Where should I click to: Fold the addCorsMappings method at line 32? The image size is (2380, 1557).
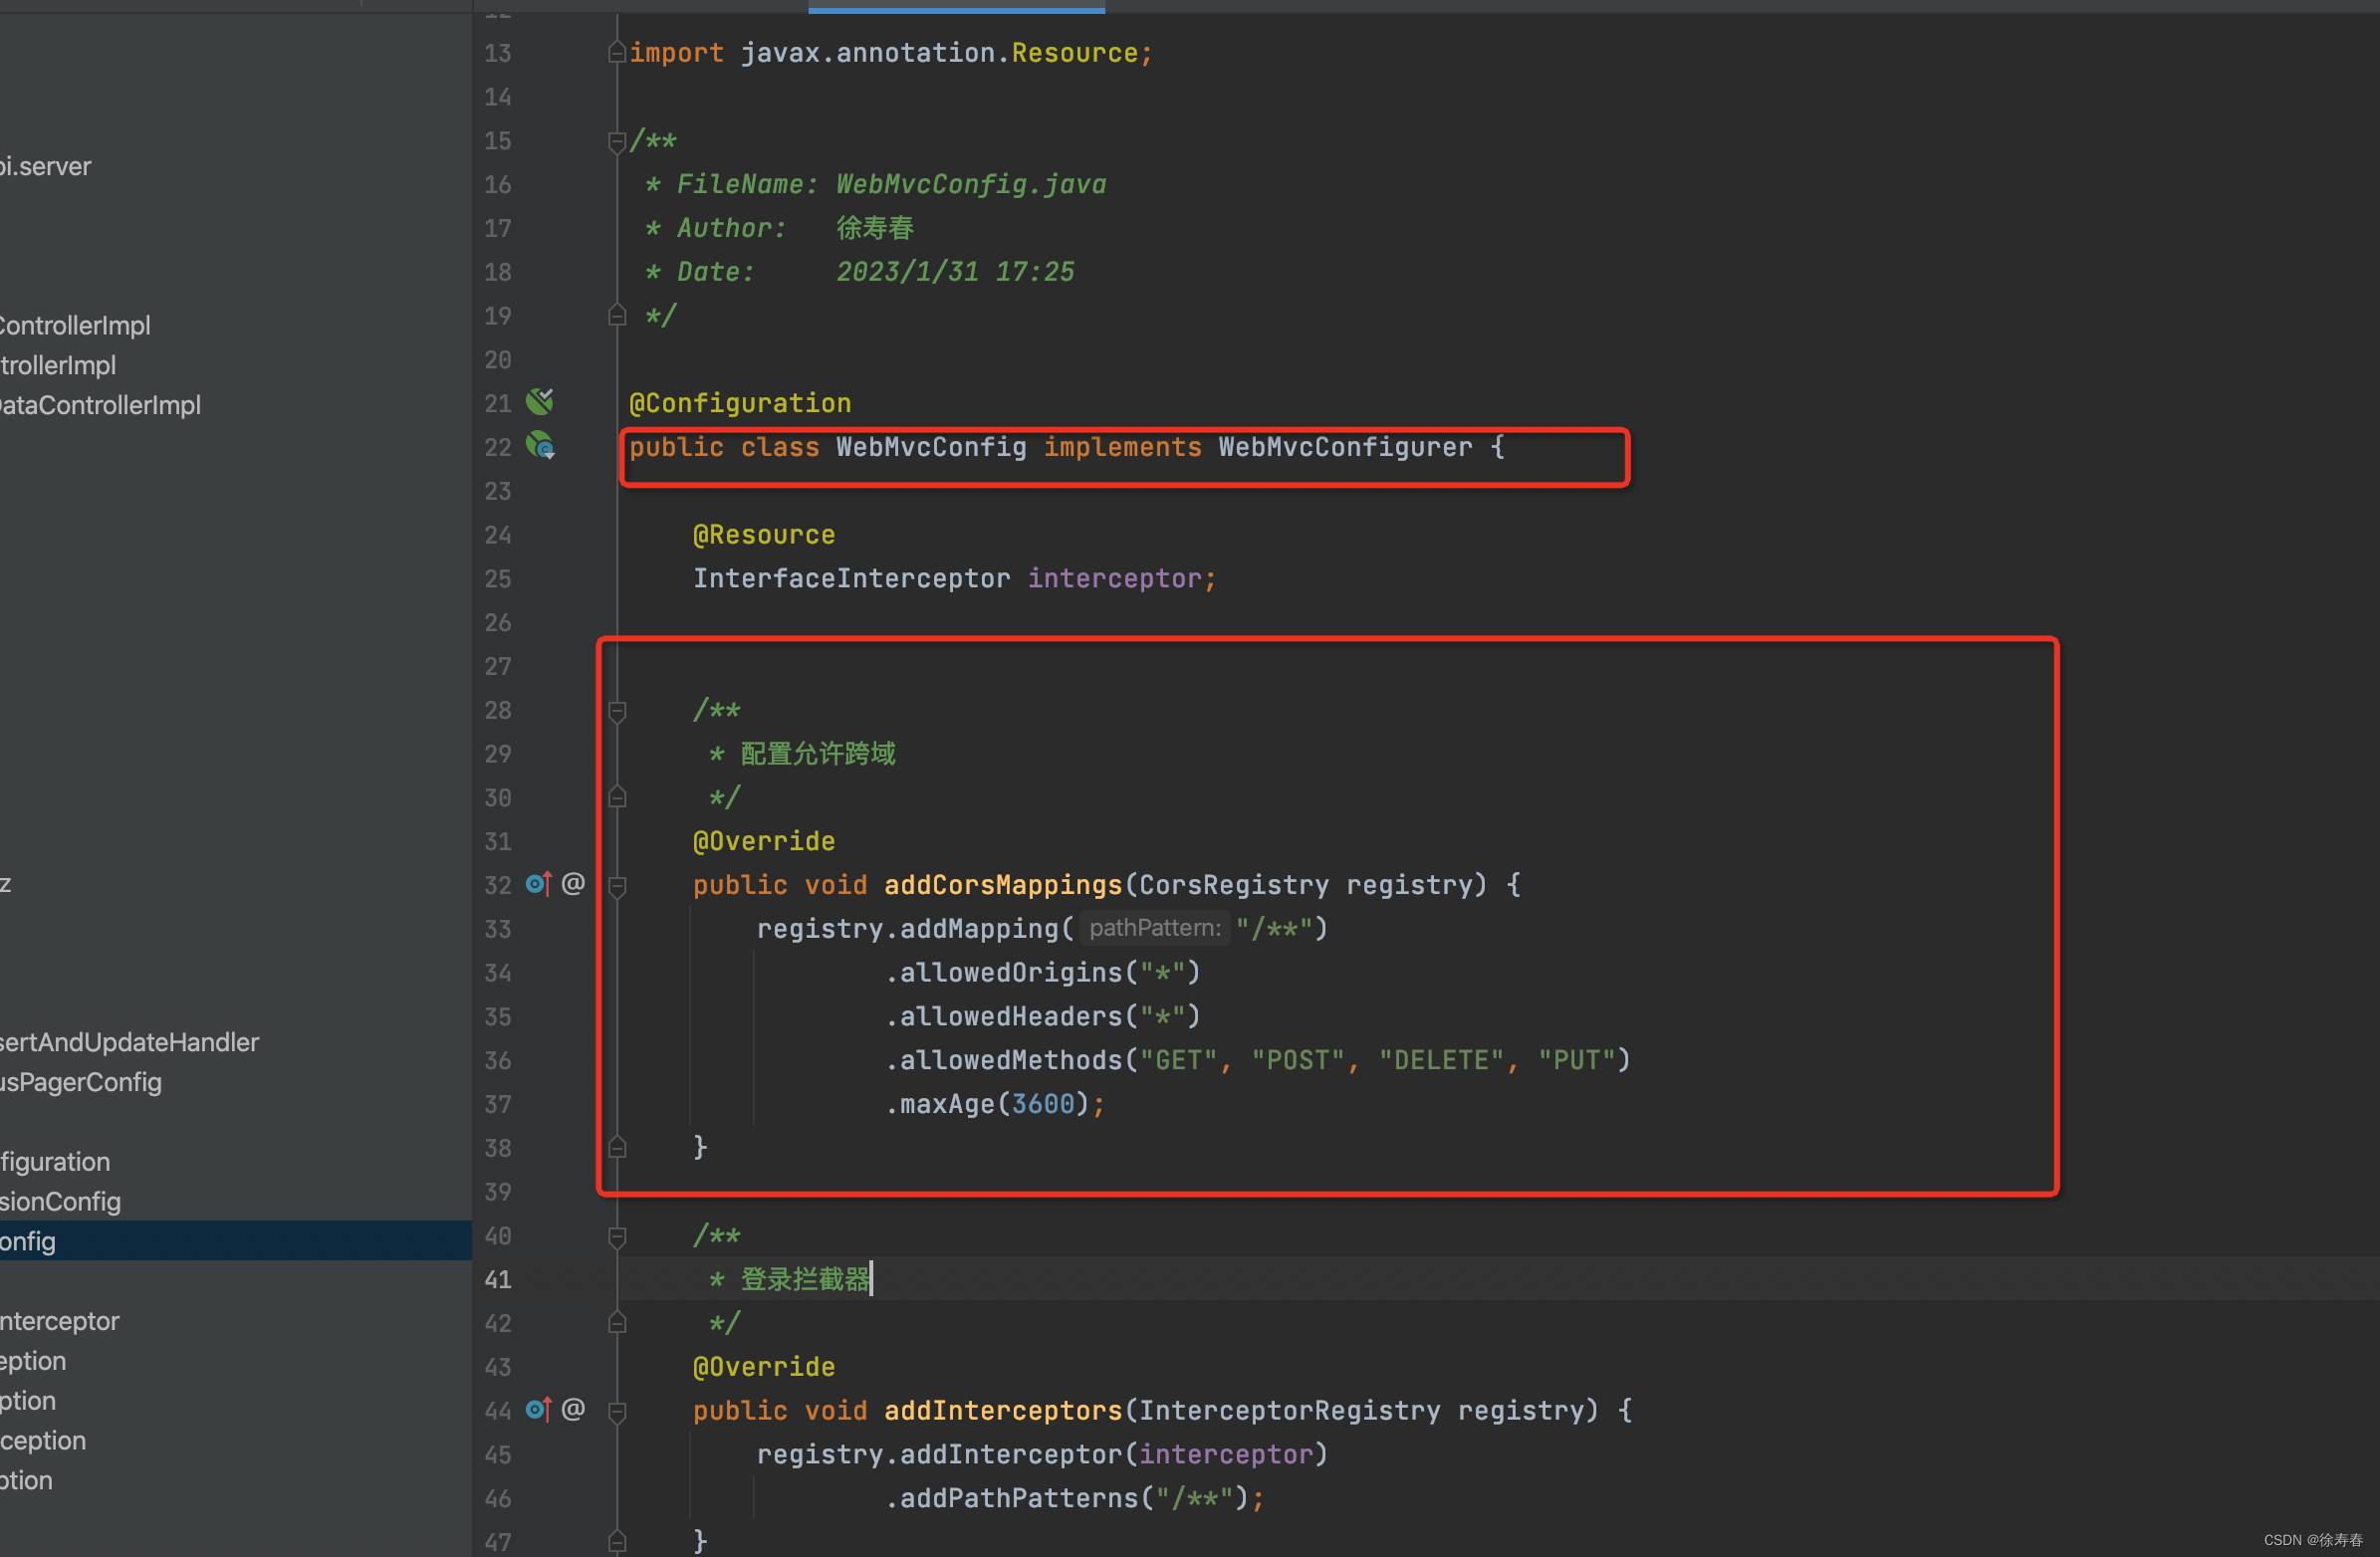pos(617,886)
